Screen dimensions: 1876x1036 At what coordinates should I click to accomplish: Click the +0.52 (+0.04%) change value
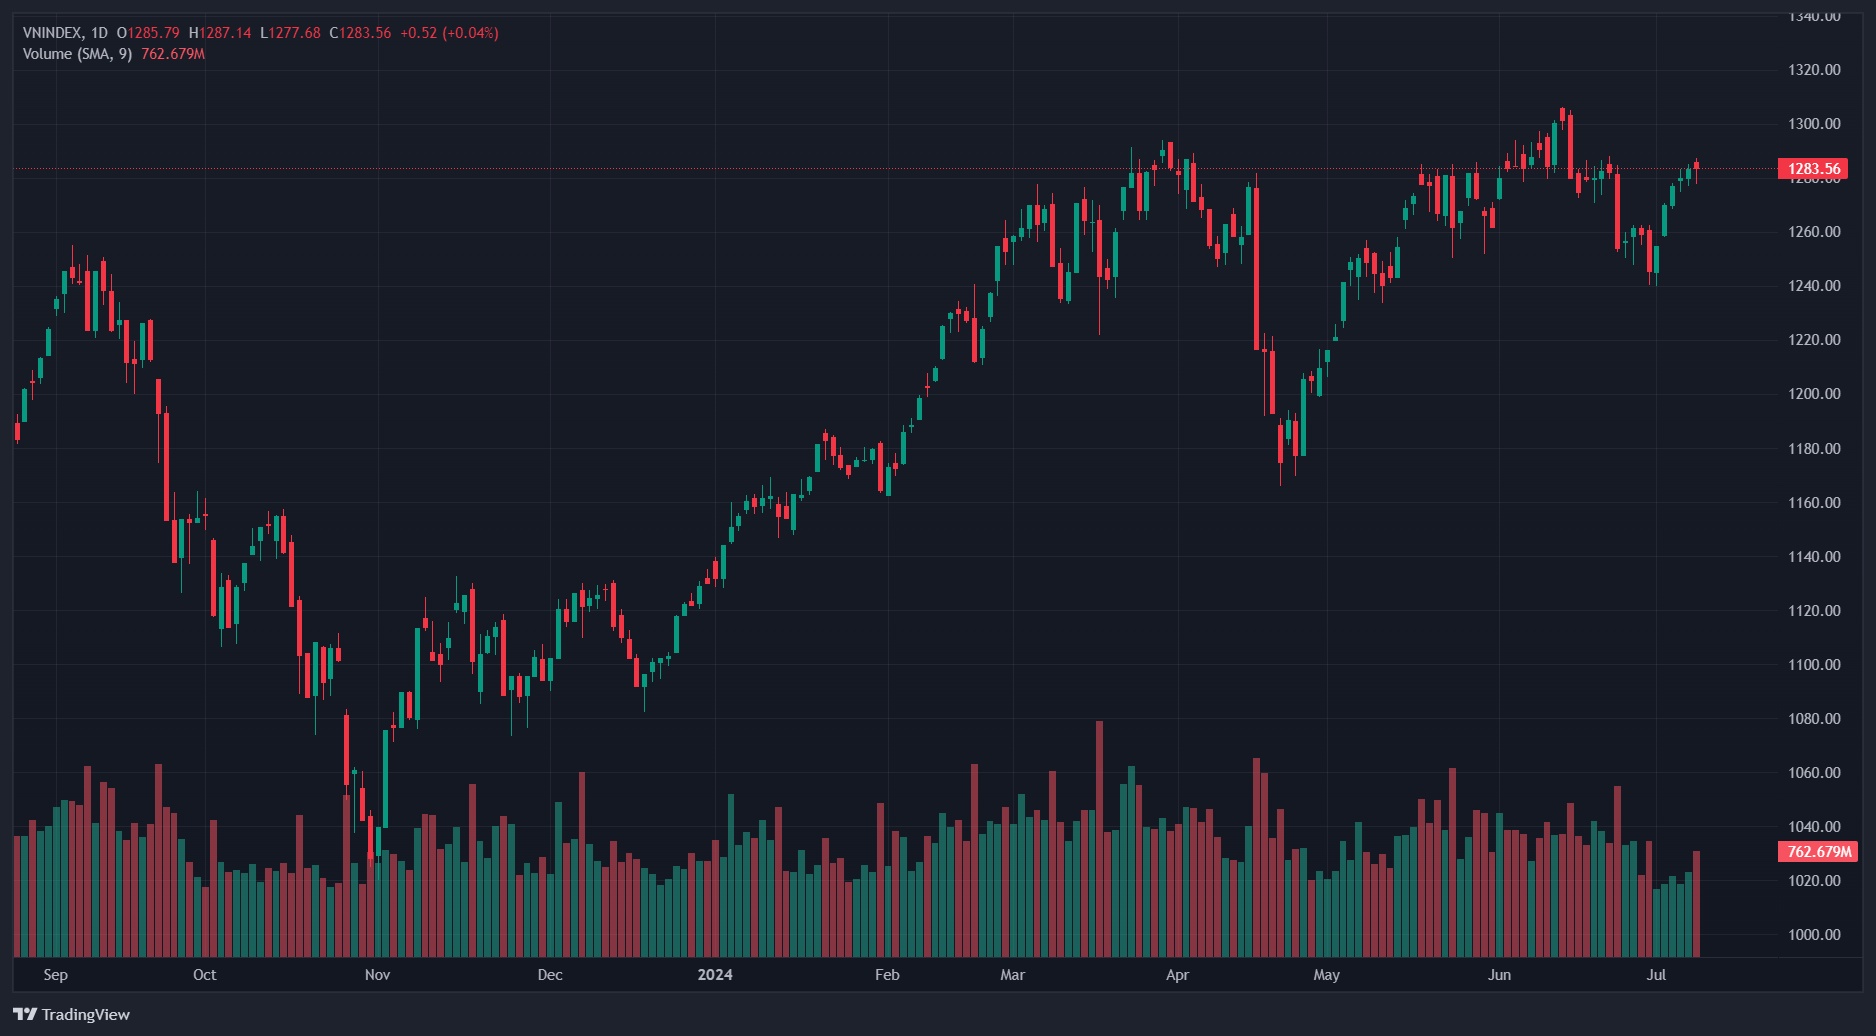(x=449, y=33)
